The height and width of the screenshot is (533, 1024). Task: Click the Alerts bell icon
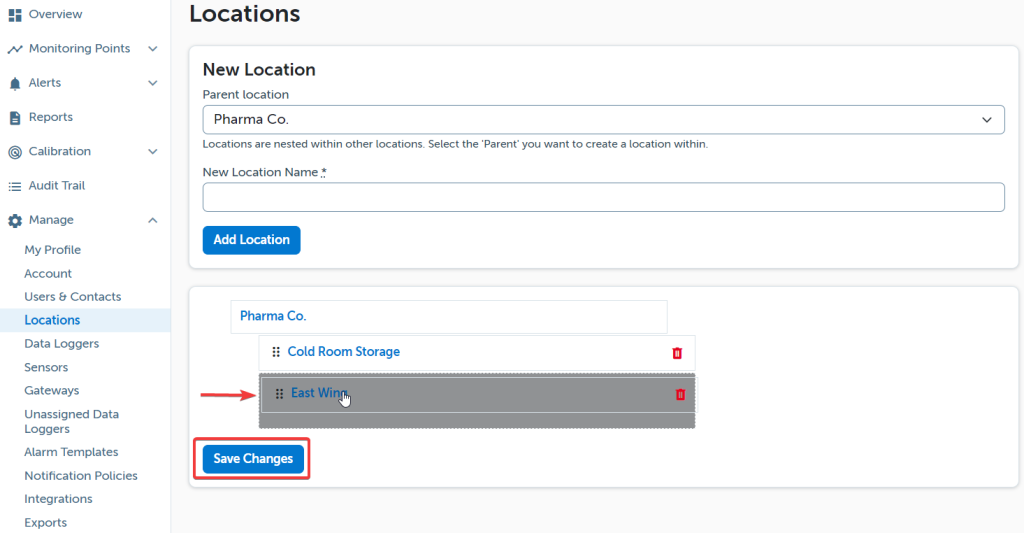pos(15,84)
